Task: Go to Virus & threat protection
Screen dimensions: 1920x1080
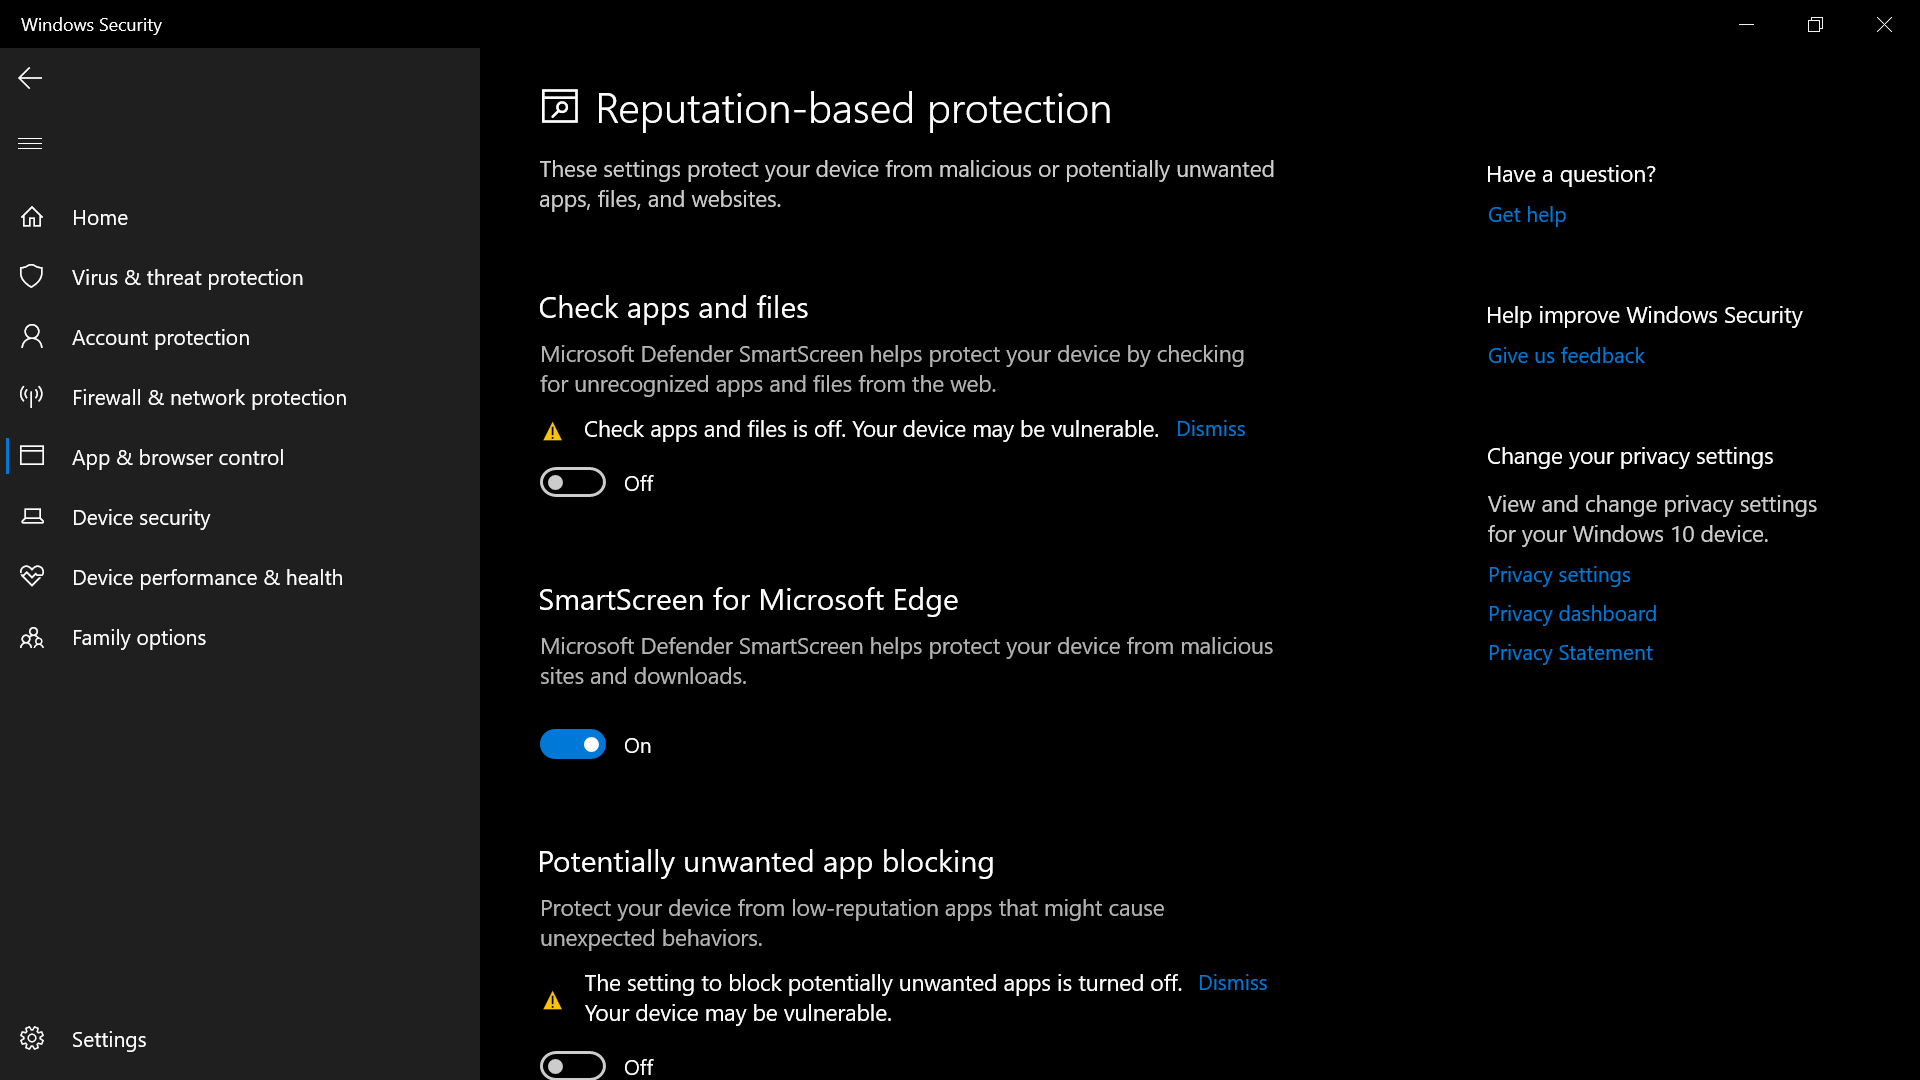Action: tap(240, 277)
